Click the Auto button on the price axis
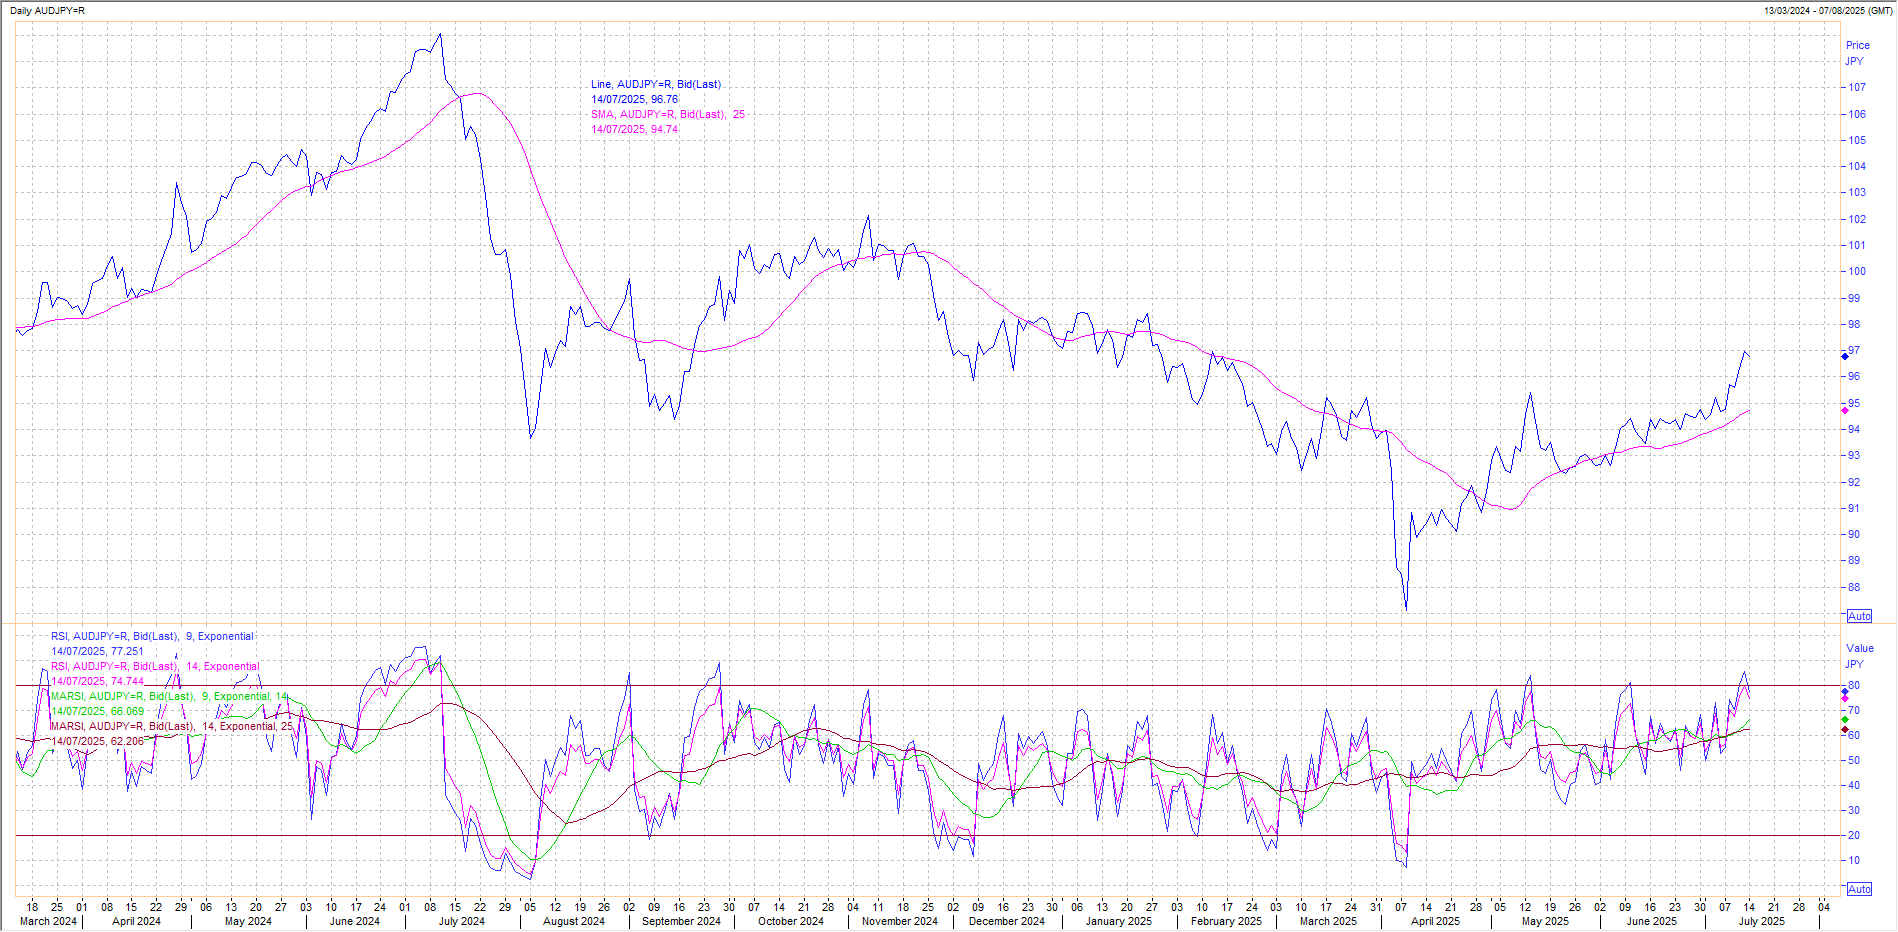The image size is (1898, 932). 1859,616
